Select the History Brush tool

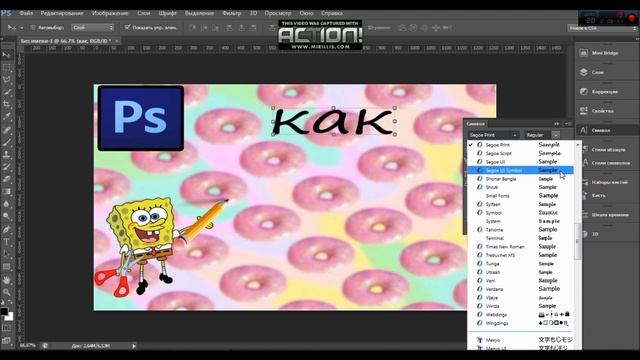(x=7, y=167)
